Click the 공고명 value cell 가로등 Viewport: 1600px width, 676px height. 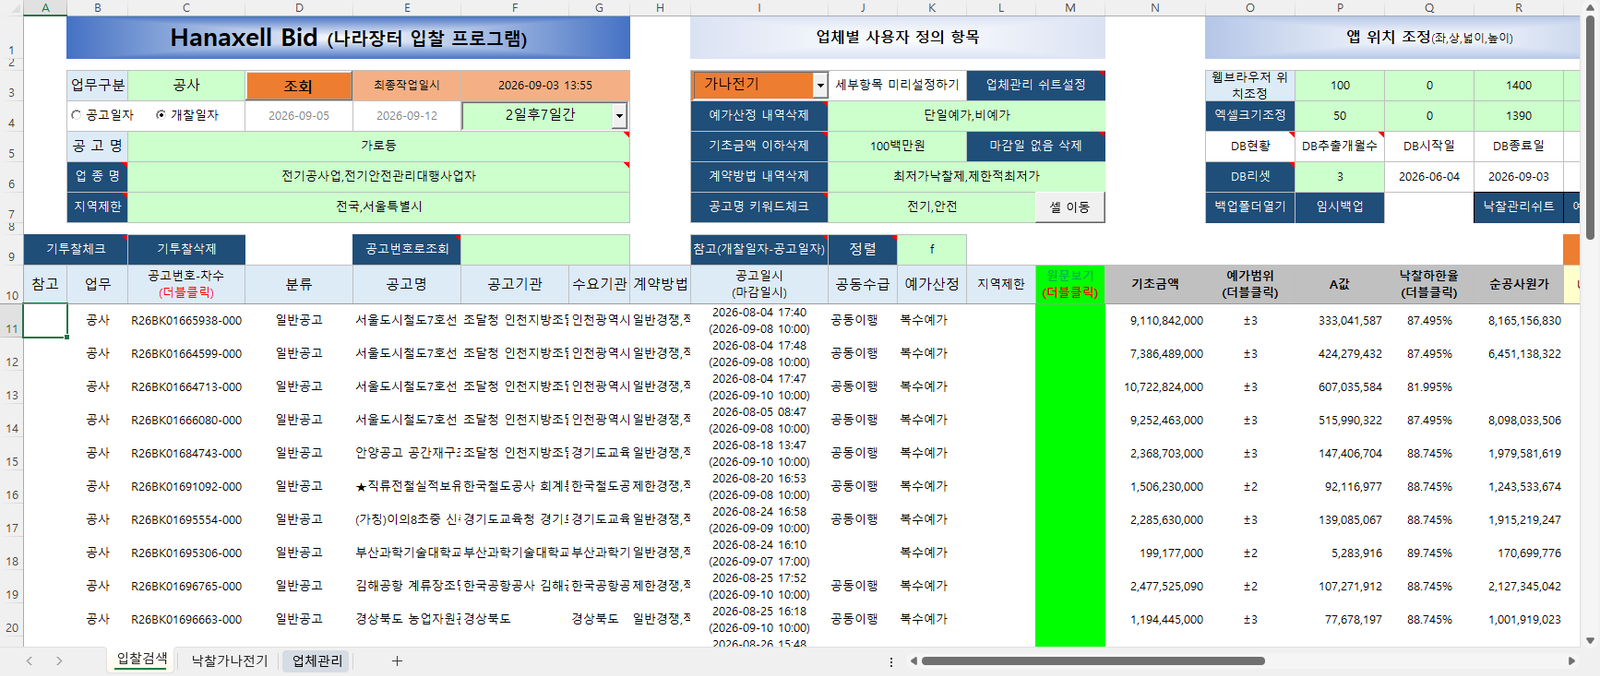pos(379,146)
